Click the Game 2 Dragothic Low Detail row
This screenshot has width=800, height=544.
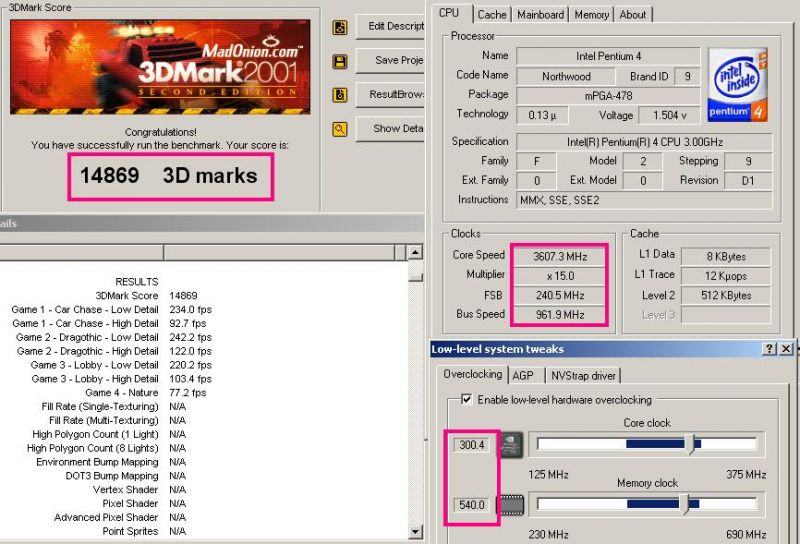click(x=114, y=337)
